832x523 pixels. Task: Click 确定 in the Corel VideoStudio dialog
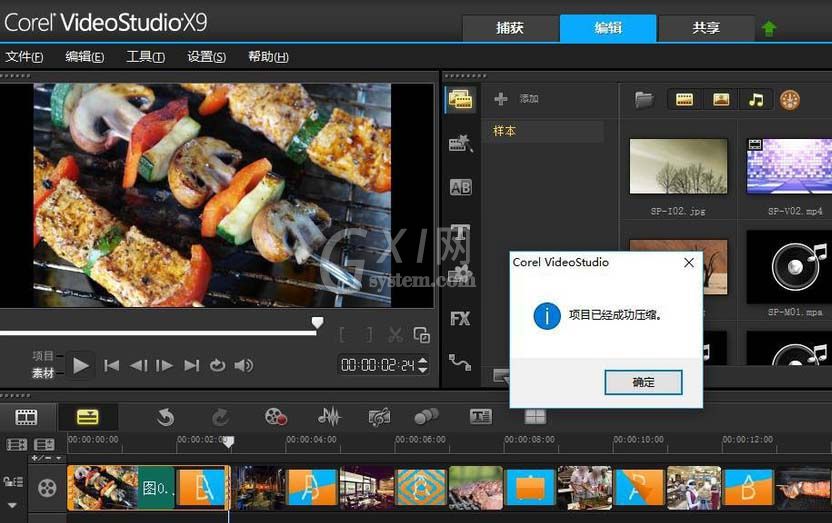pyautogui.click(x=643, y=382)
